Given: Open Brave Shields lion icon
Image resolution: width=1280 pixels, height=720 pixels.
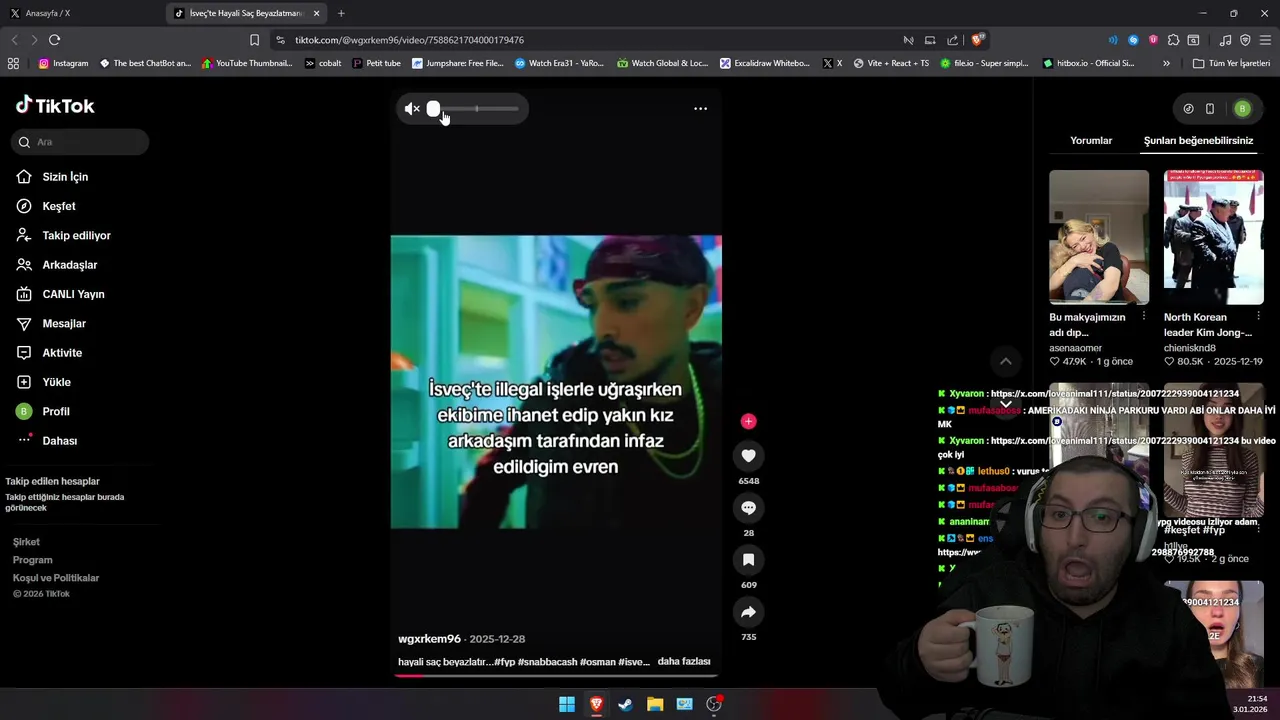Looking at the screenshot, I should click(977, 40).
